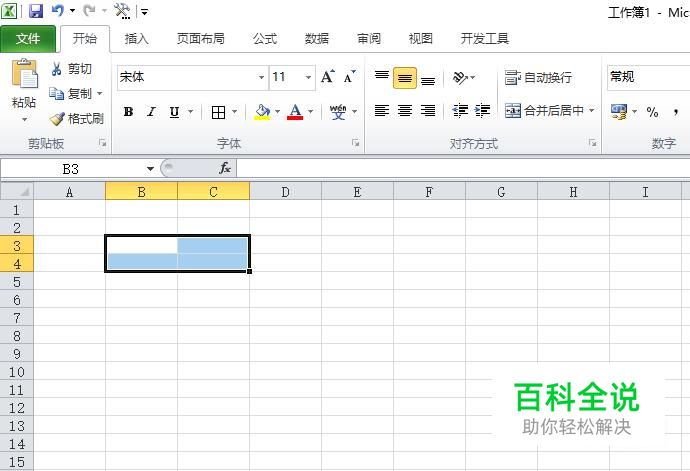690x471 pixels.
Task: Click the Name Box showing B3
Action: tap(70, 169)
